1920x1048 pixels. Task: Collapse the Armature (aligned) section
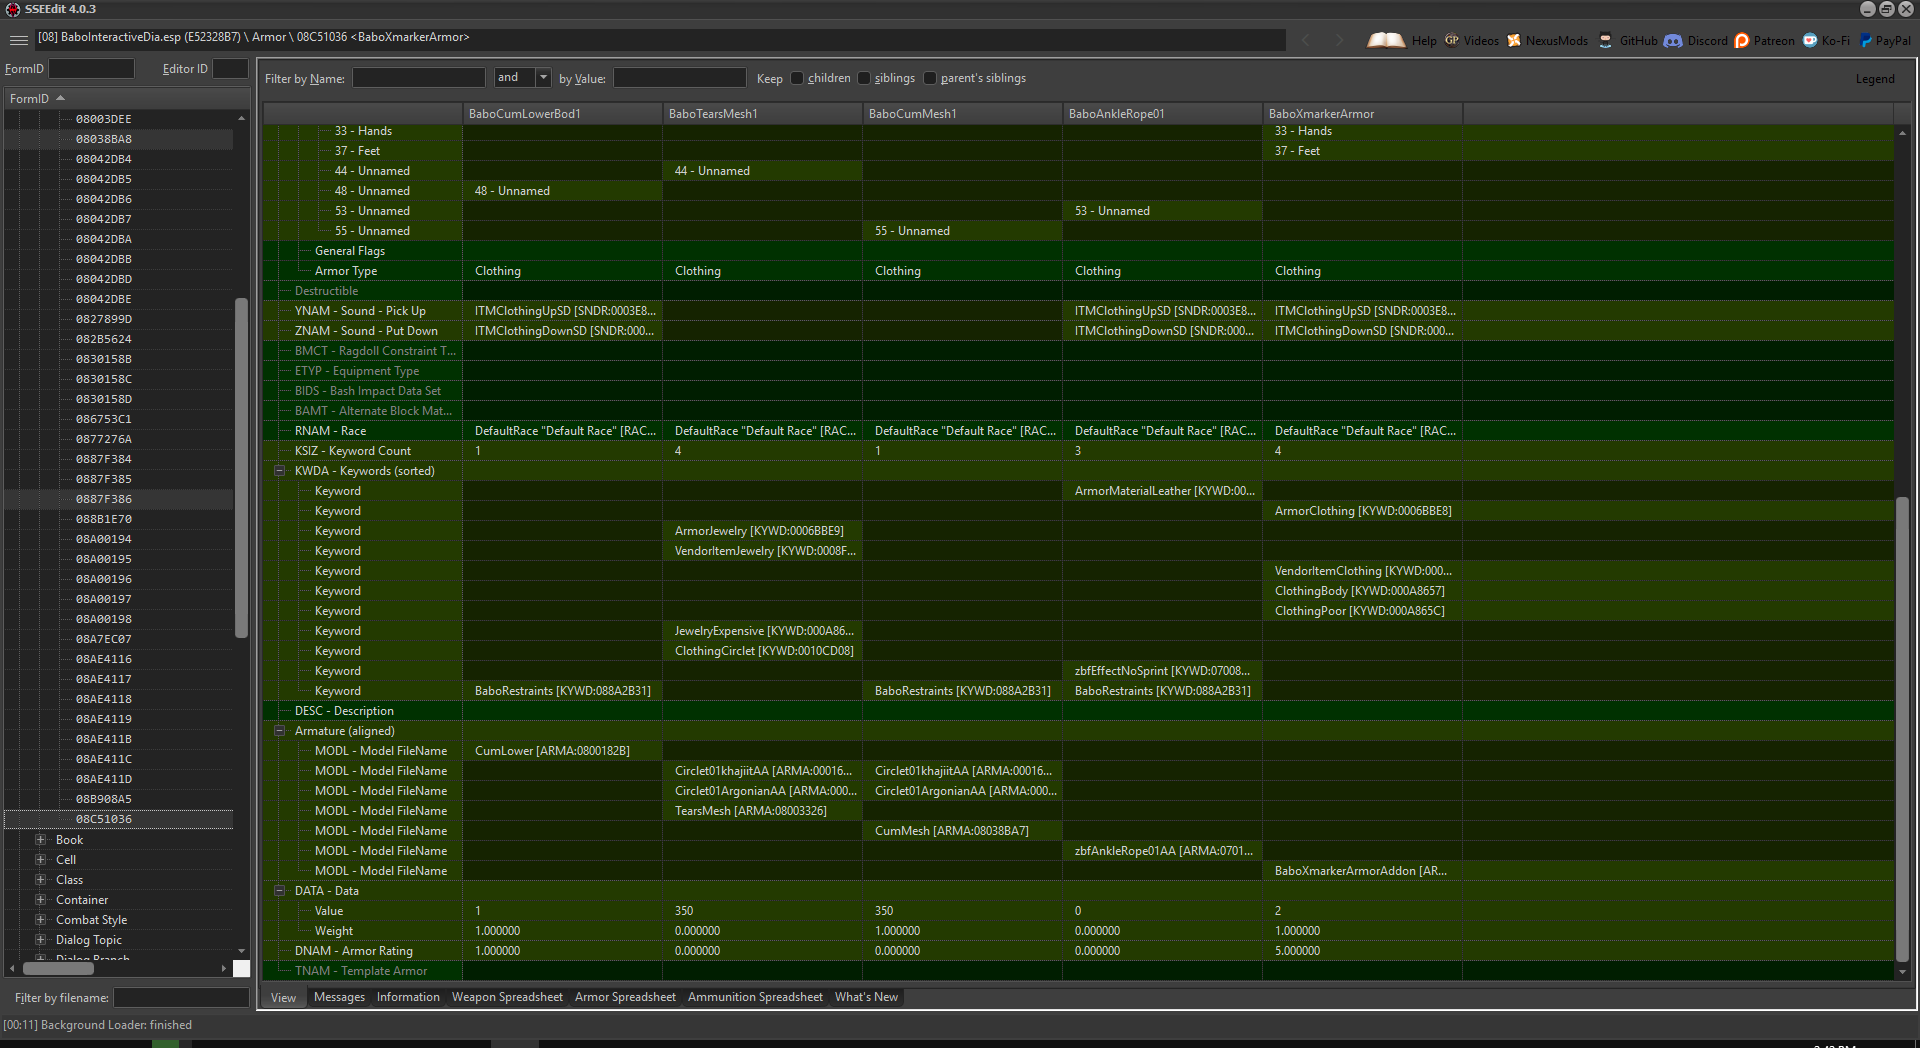point(280,731)
